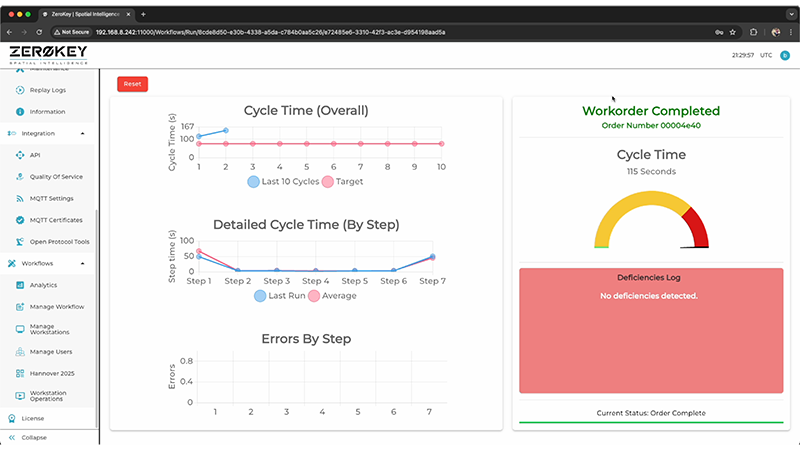Viewport: 800px width, 450px height.
Task: Open the workflow Analytics page
Action: tap(43, 285)
